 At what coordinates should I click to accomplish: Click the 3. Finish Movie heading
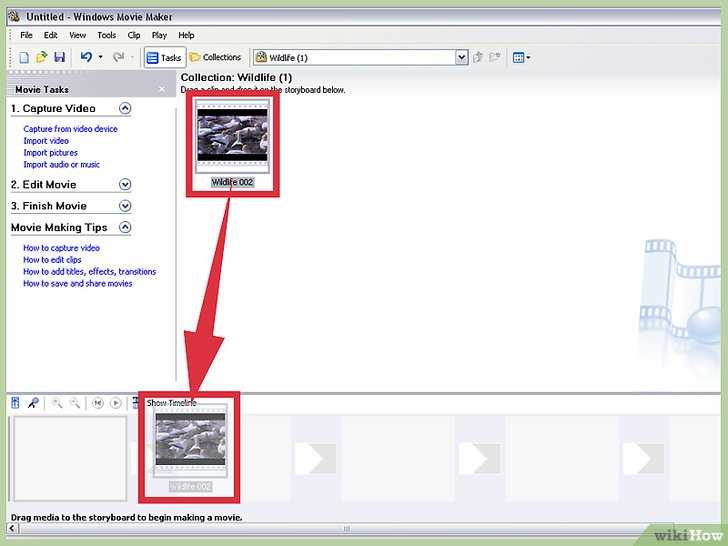[x=49, y=206]
